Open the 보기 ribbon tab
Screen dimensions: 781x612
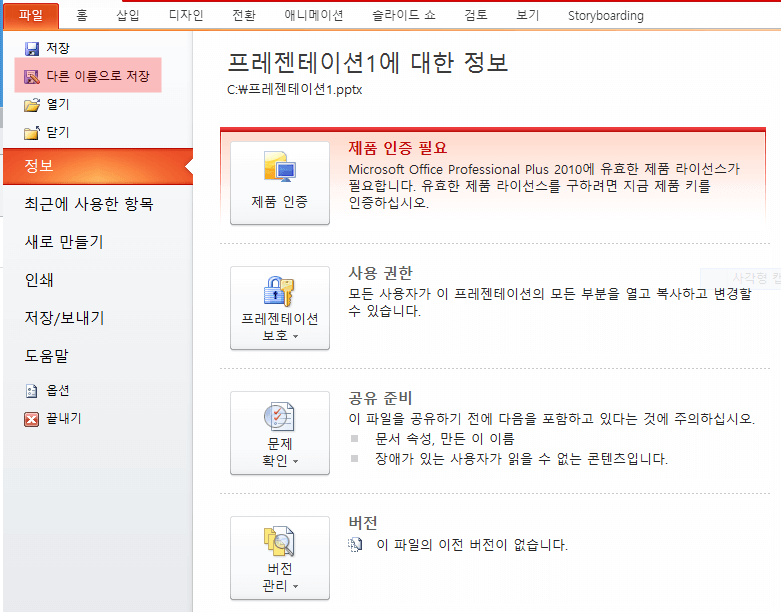527,15
